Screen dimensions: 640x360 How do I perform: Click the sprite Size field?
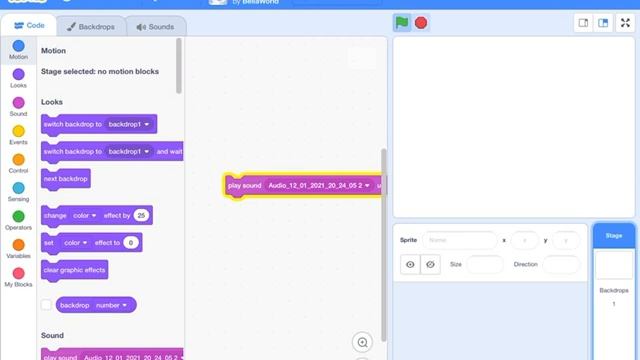(485, 264)
